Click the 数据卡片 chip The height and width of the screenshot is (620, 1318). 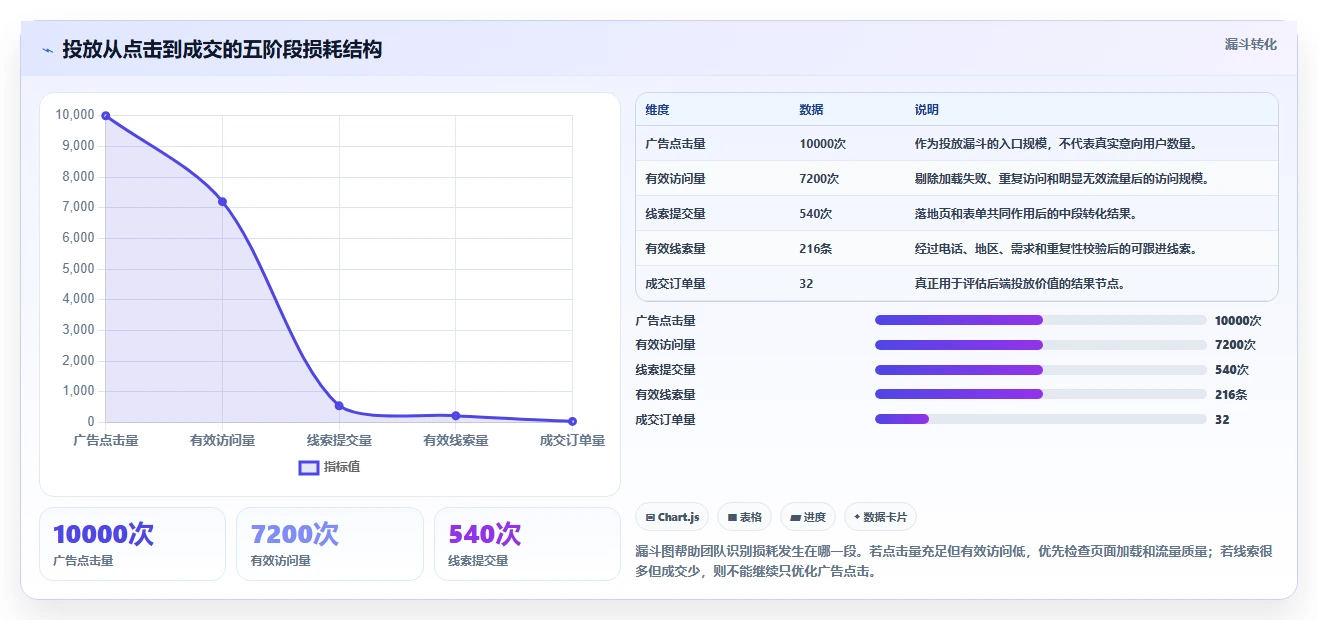tap(880, 517)
